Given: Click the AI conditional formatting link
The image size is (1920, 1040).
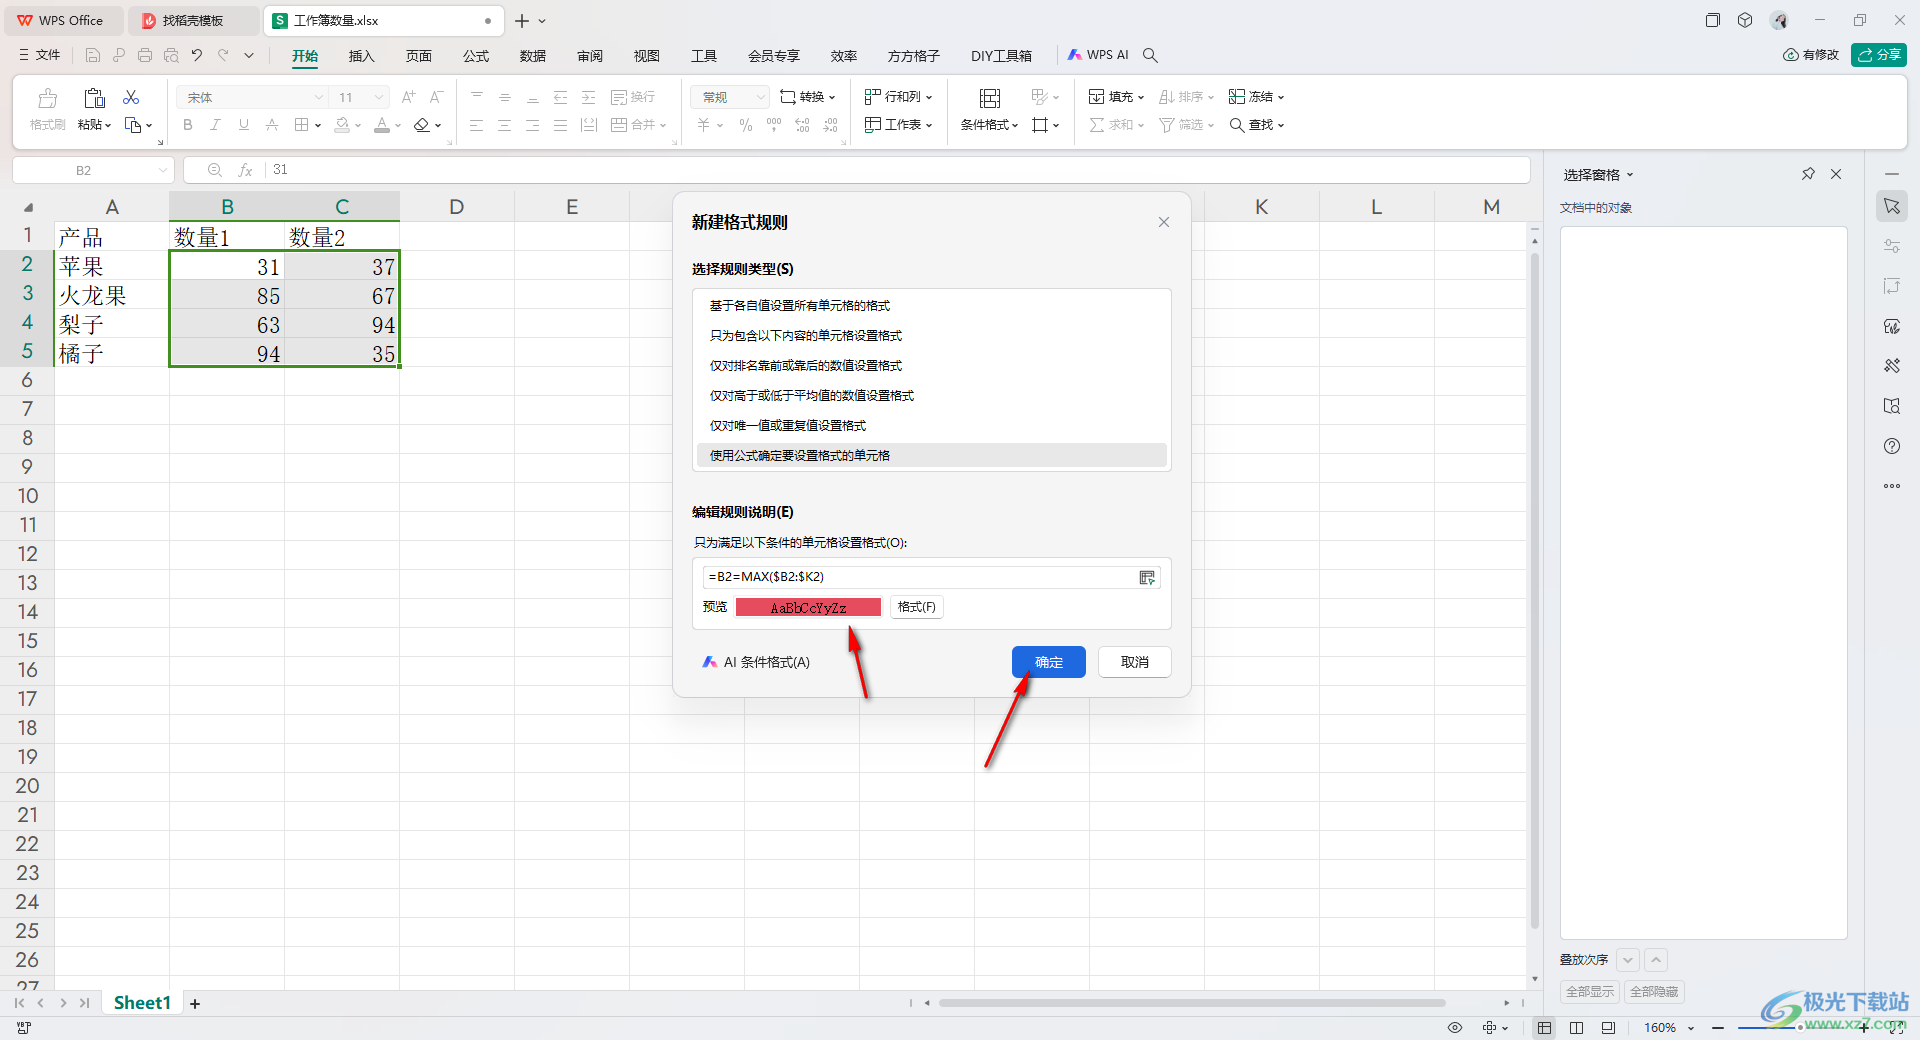Looking at the screenshot, I should pos(756,662).
